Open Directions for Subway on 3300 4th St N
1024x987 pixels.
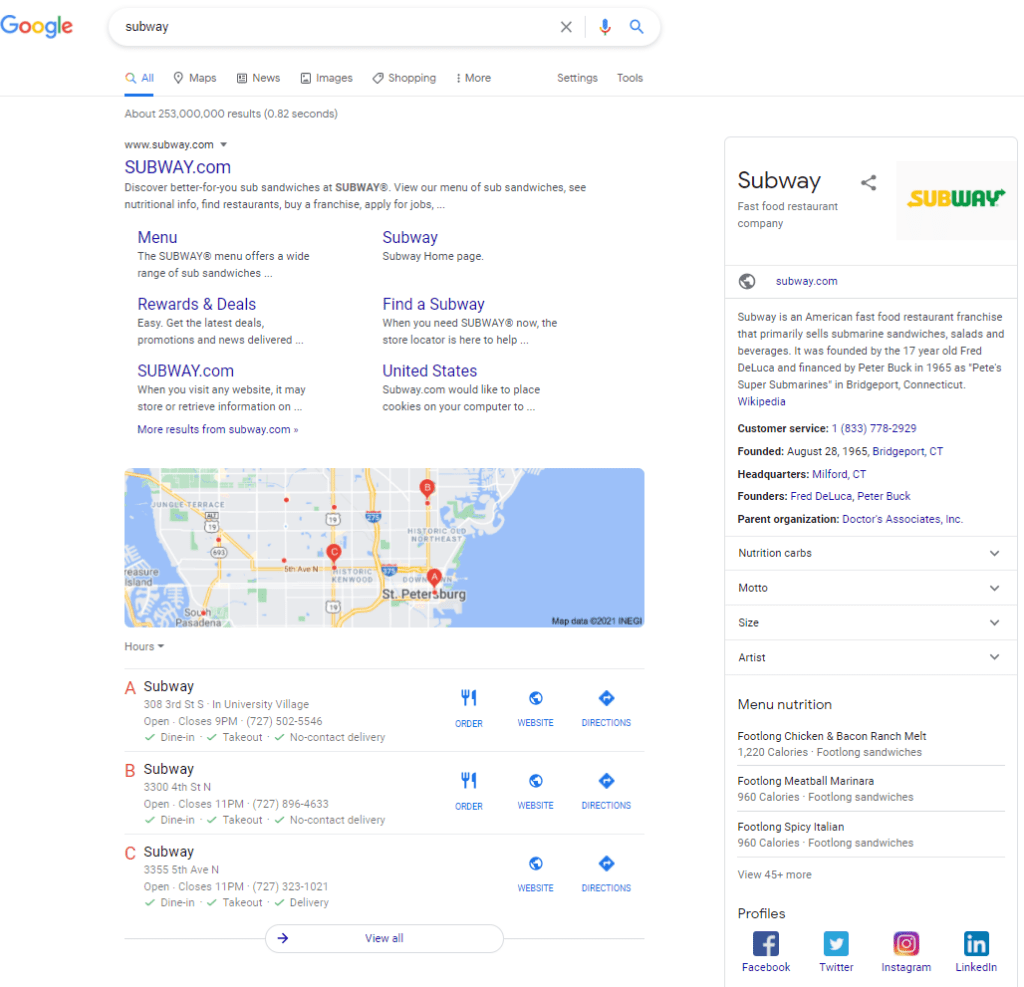click(x=606, y=788)
